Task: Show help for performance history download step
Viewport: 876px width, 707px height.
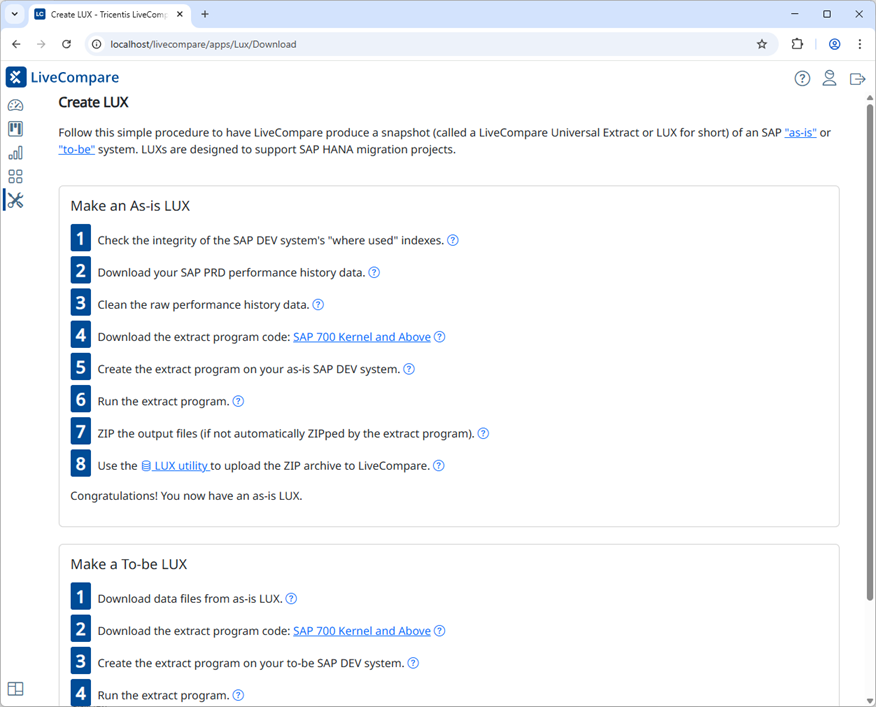Action: coord(374,272)
